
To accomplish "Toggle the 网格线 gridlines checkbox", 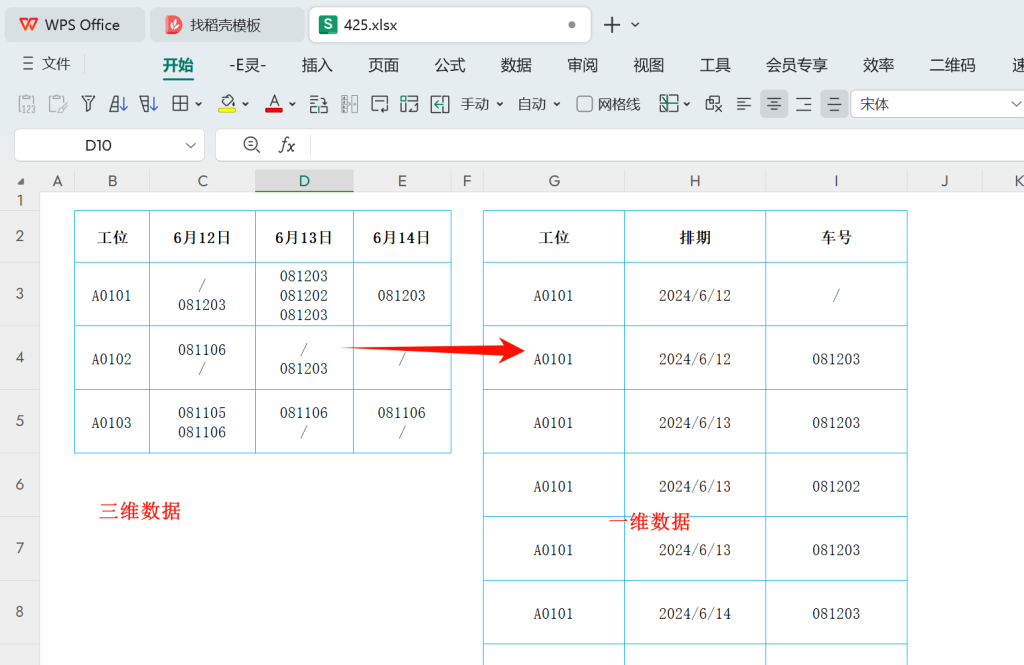I will (x=584, y=104).
